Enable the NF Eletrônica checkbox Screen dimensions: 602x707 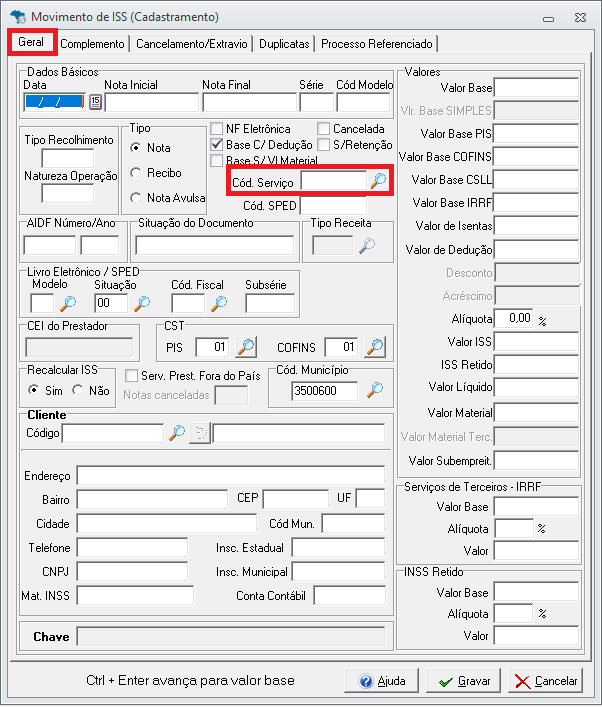click(217, 129)
